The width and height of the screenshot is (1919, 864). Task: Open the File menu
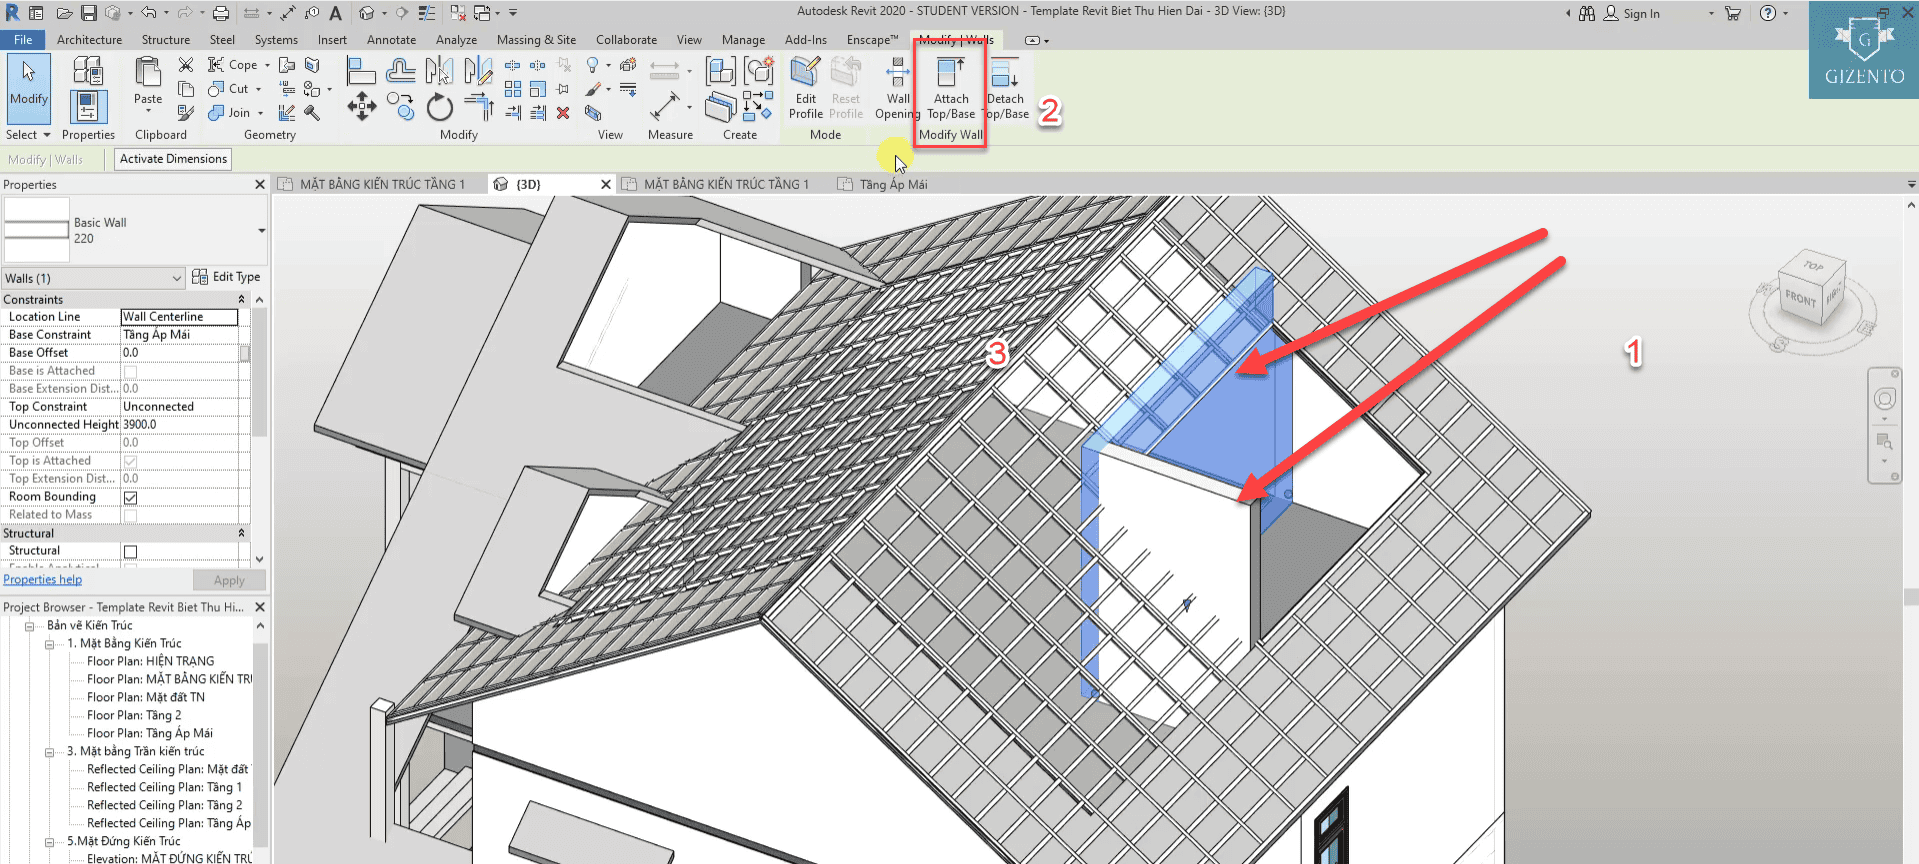point(23,40)
